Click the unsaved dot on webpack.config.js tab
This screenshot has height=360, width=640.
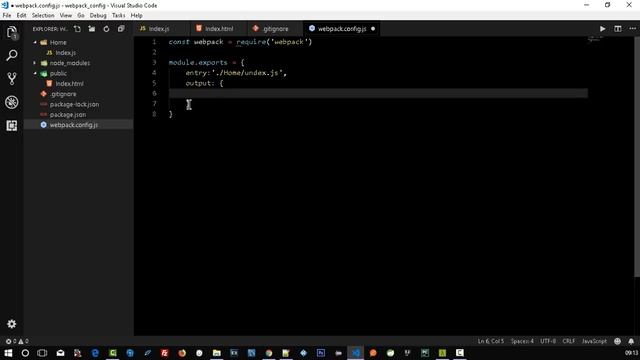point(373,29)
